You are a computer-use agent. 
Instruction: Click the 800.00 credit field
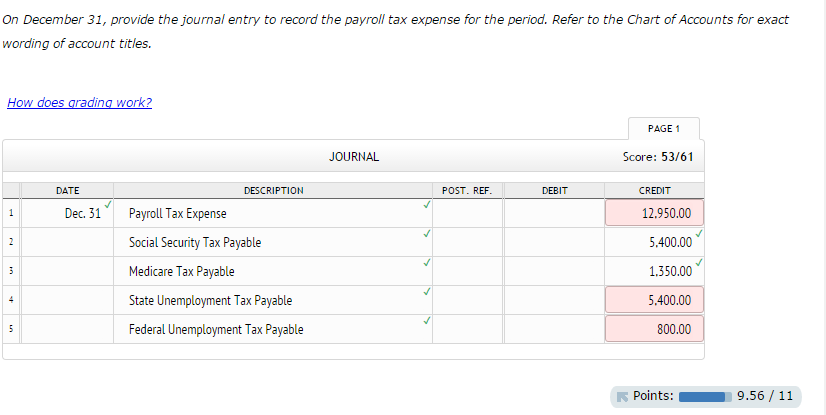654,329
